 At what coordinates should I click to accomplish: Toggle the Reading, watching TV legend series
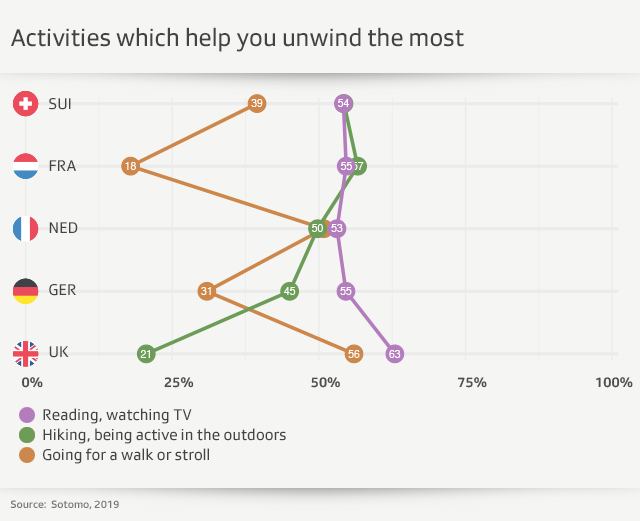(x=116, y=414)
